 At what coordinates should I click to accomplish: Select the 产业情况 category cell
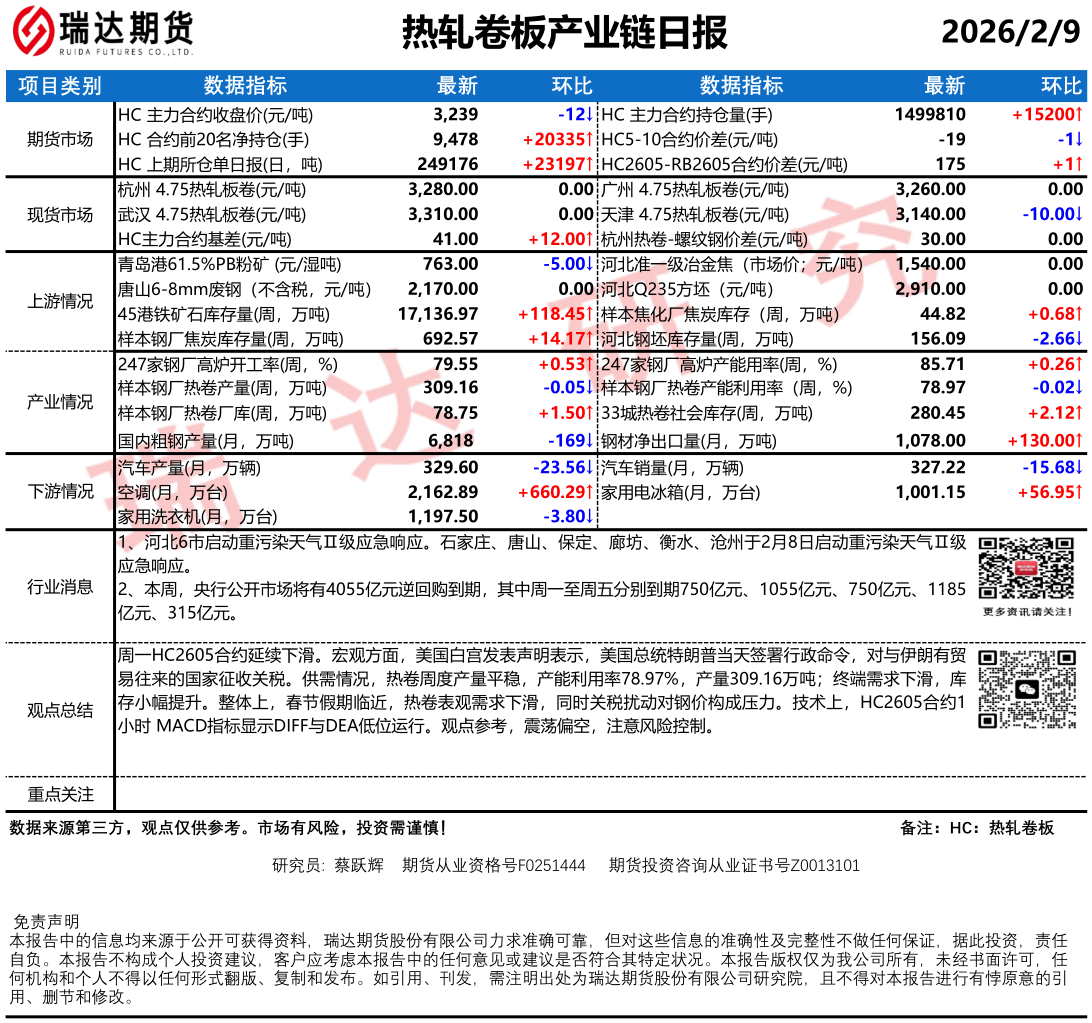coord(60,402)
